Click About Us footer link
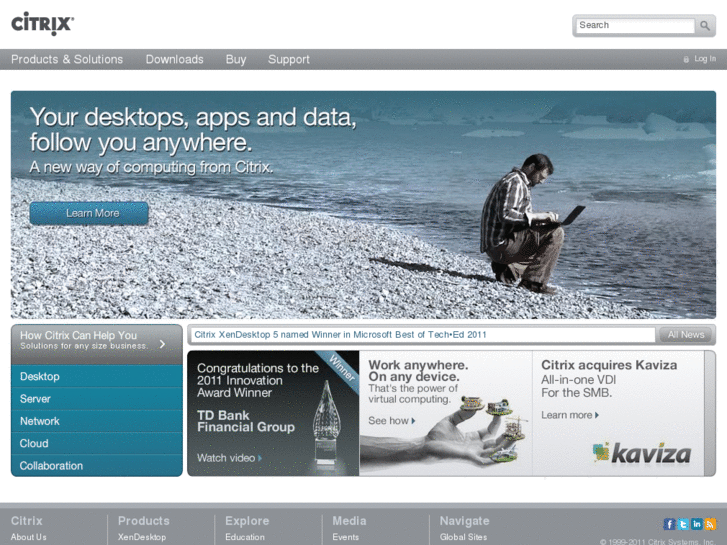Viewport: 727px width, 545px height. (x=29, y=537)
